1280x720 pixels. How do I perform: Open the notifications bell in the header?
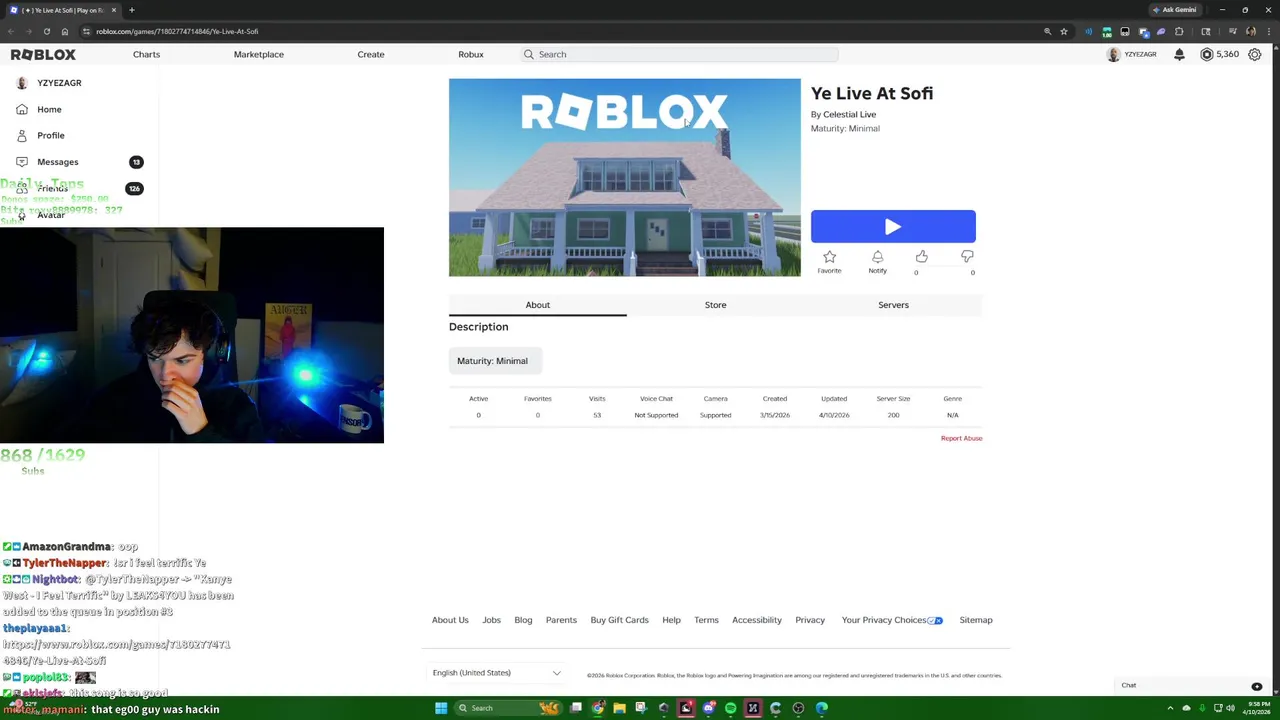tap(1179, 54)
